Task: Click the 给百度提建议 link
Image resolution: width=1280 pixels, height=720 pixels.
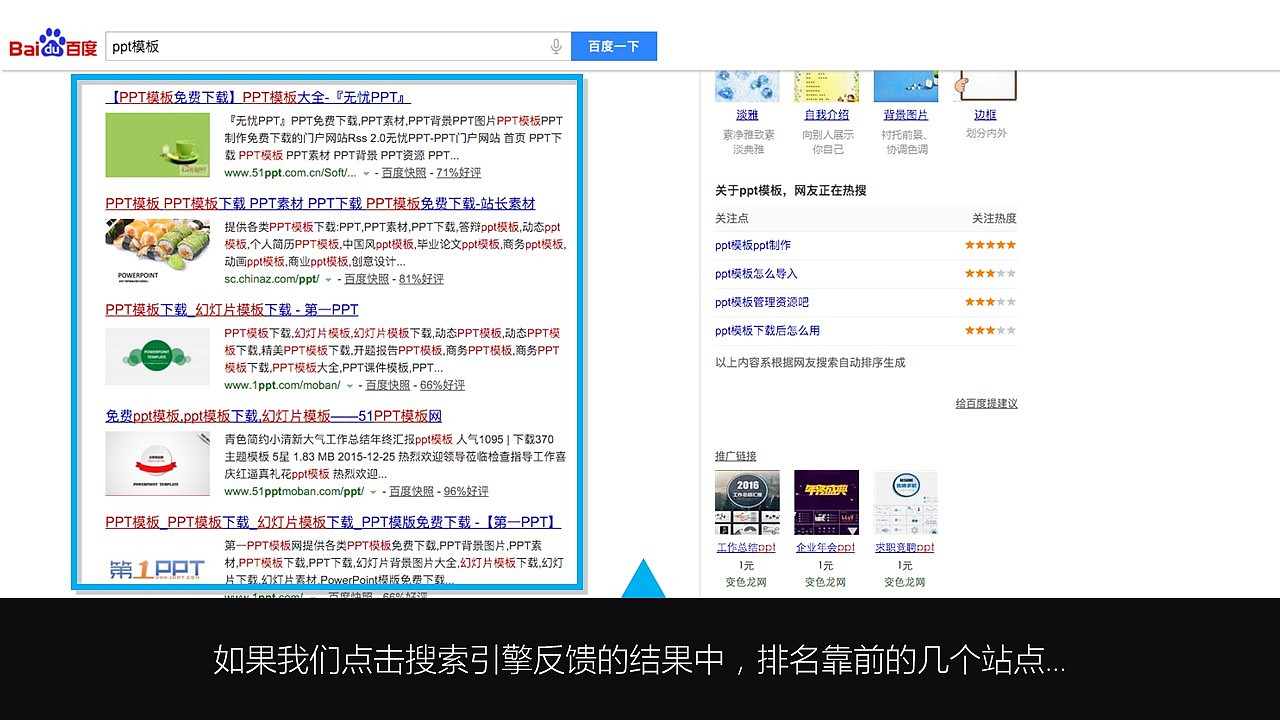Action: coord(988,403)
